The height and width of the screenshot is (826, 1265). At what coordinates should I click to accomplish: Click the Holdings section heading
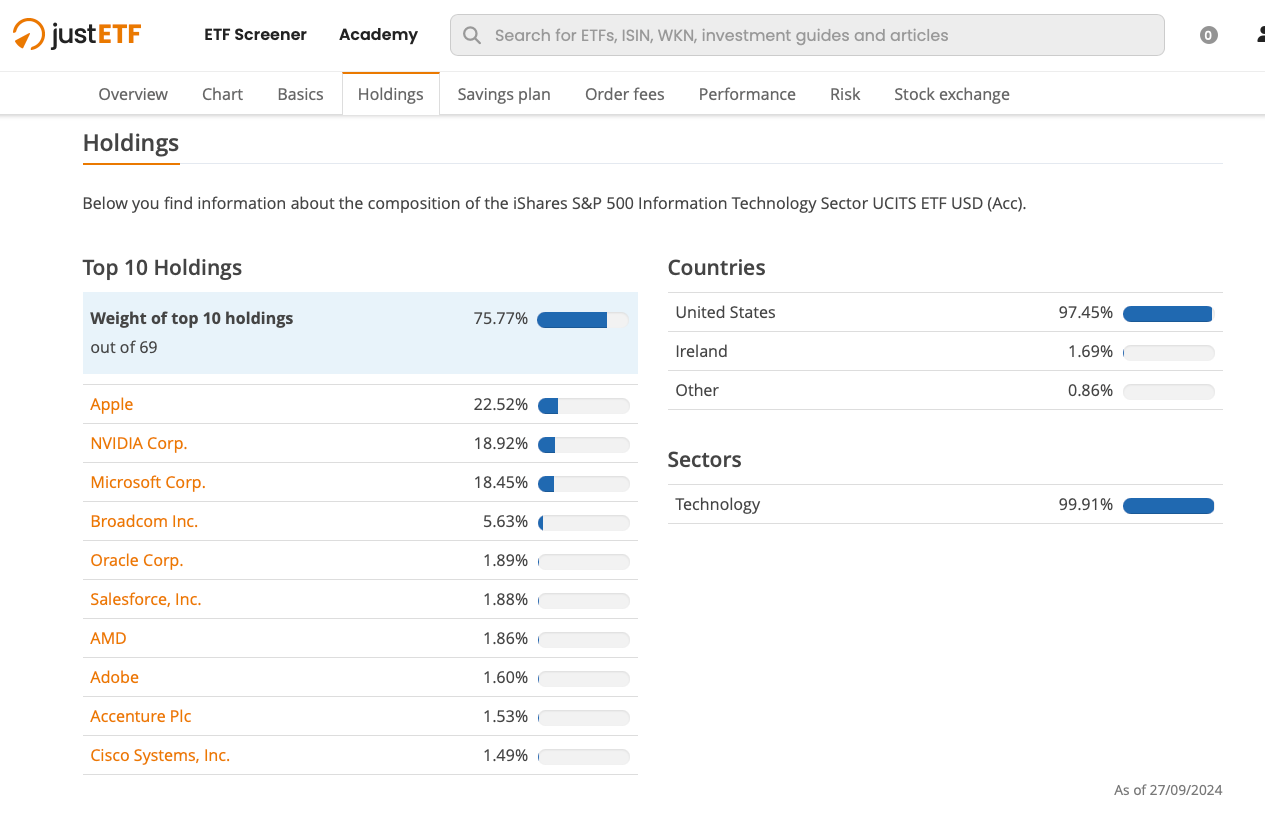(131, 142)
